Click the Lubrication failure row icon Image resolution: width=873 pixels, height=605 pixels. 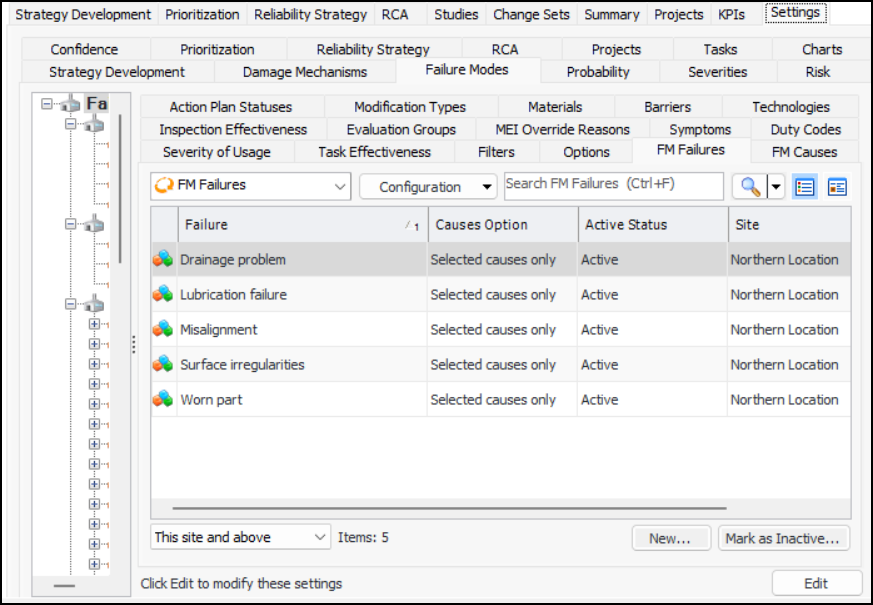tap(163, 295)
